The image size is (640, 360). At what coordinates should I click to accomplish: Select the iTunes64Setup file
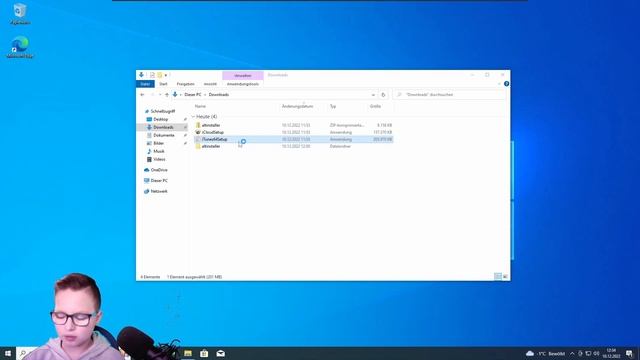click(x=293, y=139)
